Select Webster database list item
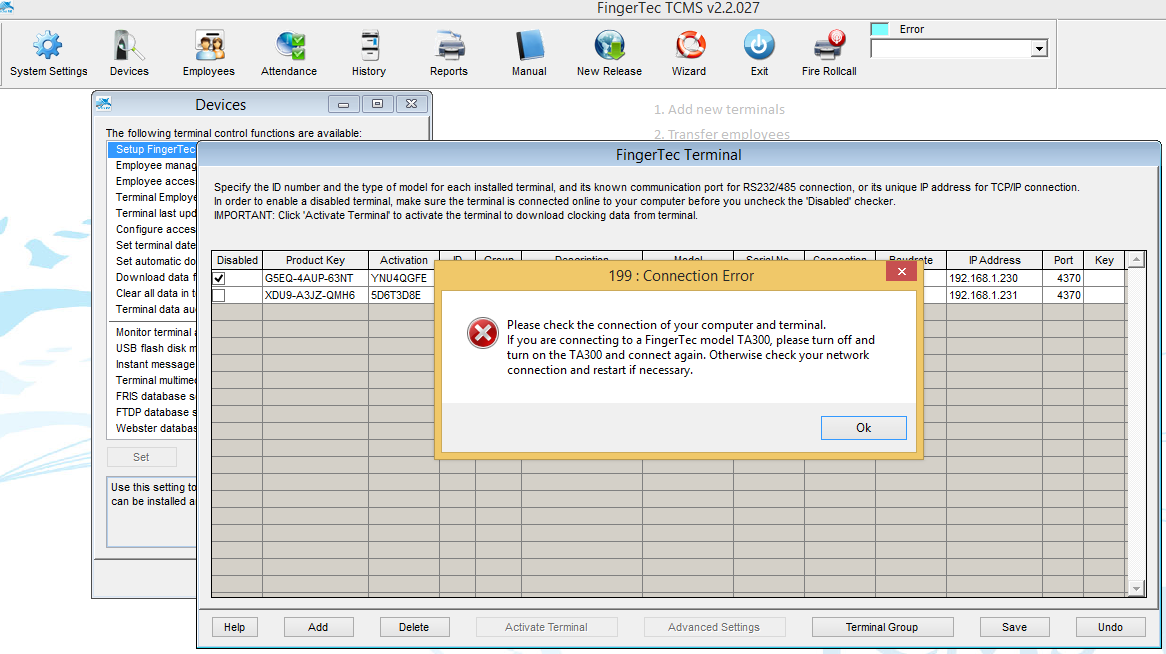Viewport: 1166px width, 654px height. (x=152, y=429)
